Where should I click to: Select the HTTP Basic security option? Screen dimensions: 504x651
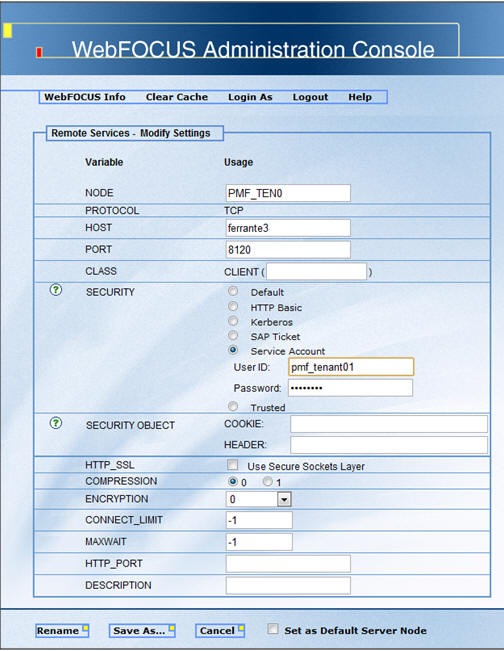pyautogui.click(x=233, y=306)
